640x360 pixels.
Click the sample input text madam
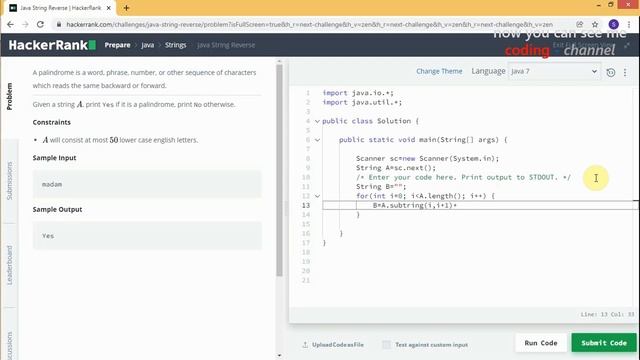point(52,184)
